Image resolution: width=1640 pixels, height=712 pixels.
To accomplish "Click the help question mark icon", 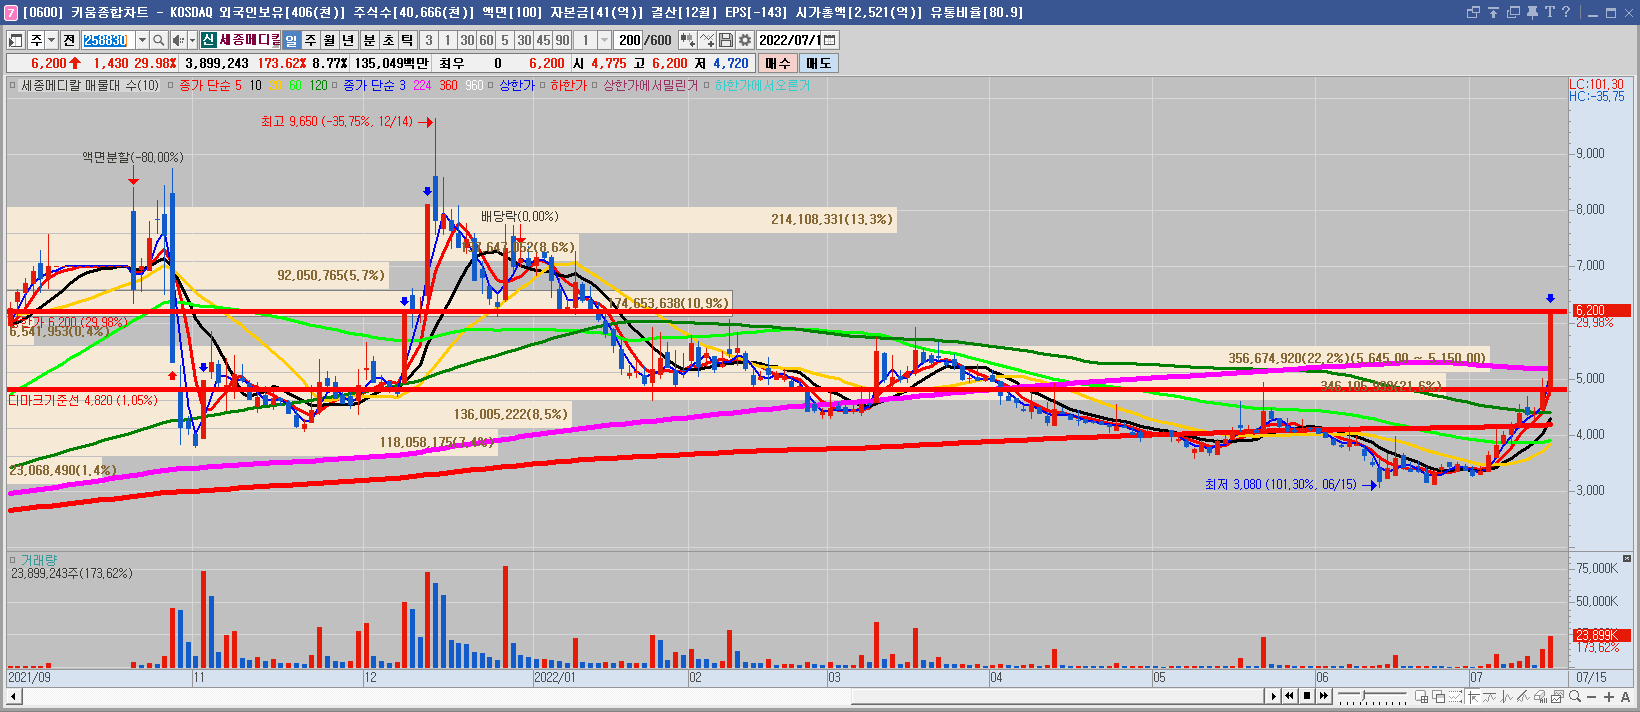I will point(1565,12).
